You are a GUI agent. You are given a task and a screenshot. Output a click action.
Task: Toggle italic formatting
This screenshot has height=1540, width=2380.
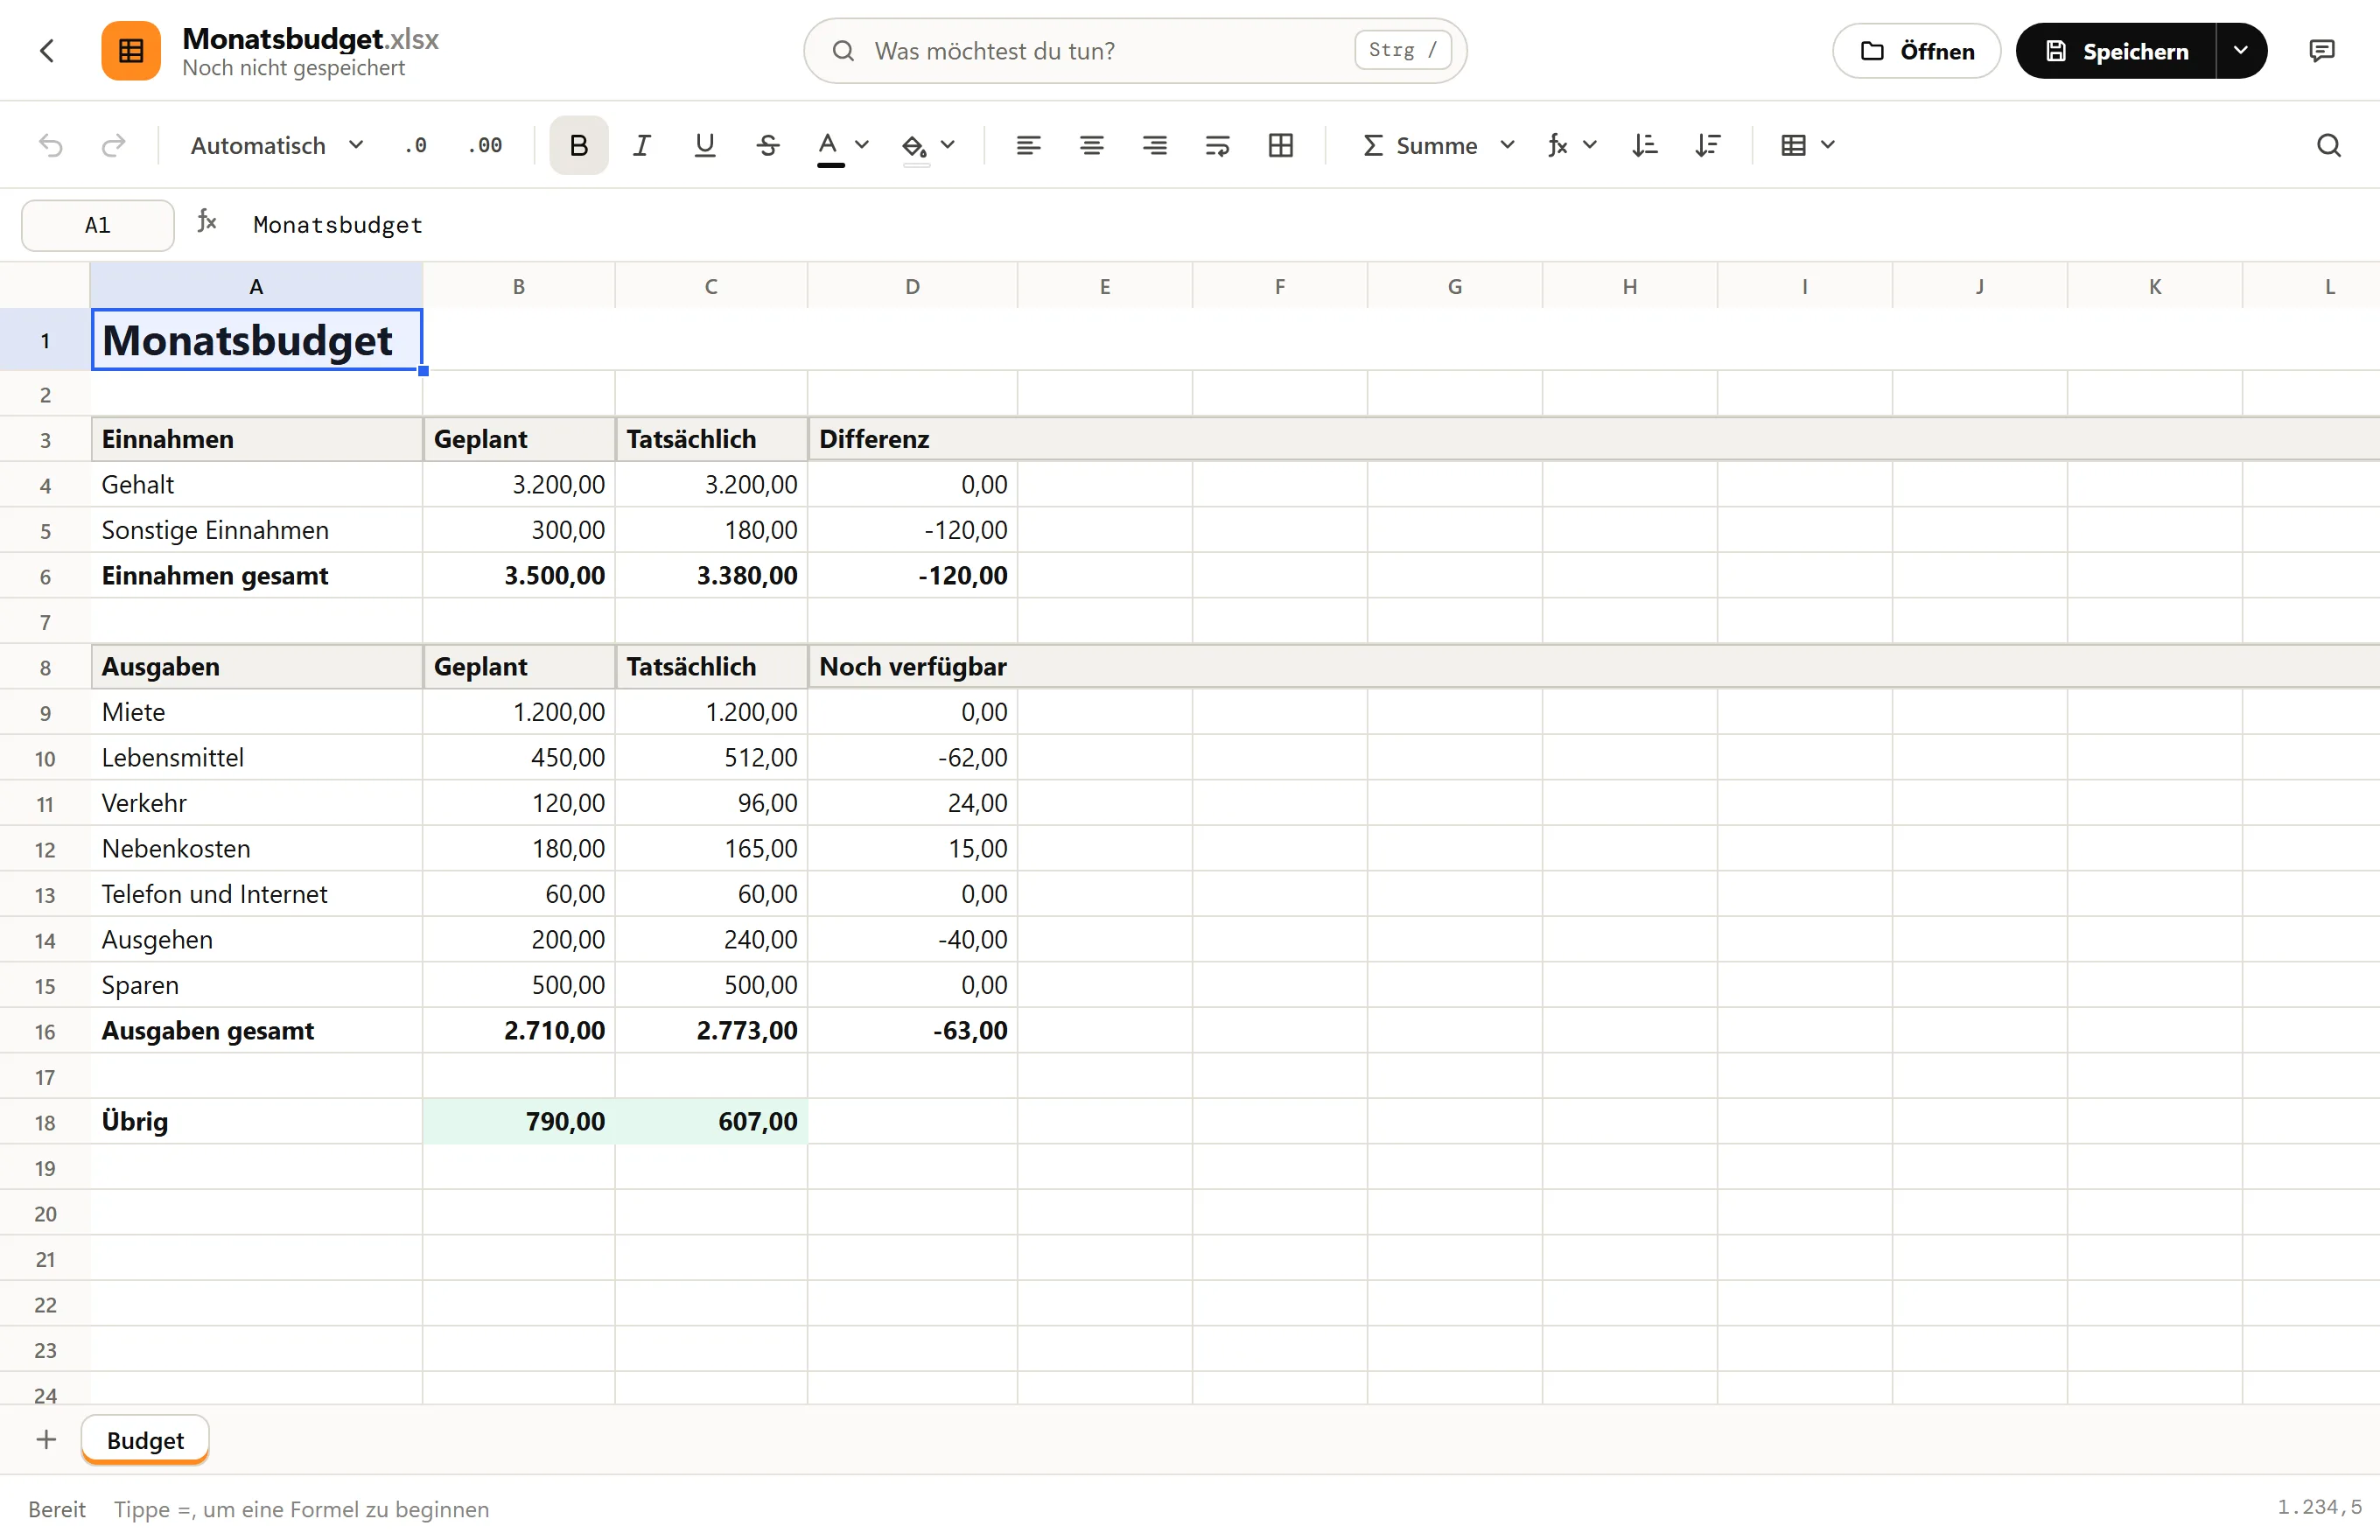point(641,146)
